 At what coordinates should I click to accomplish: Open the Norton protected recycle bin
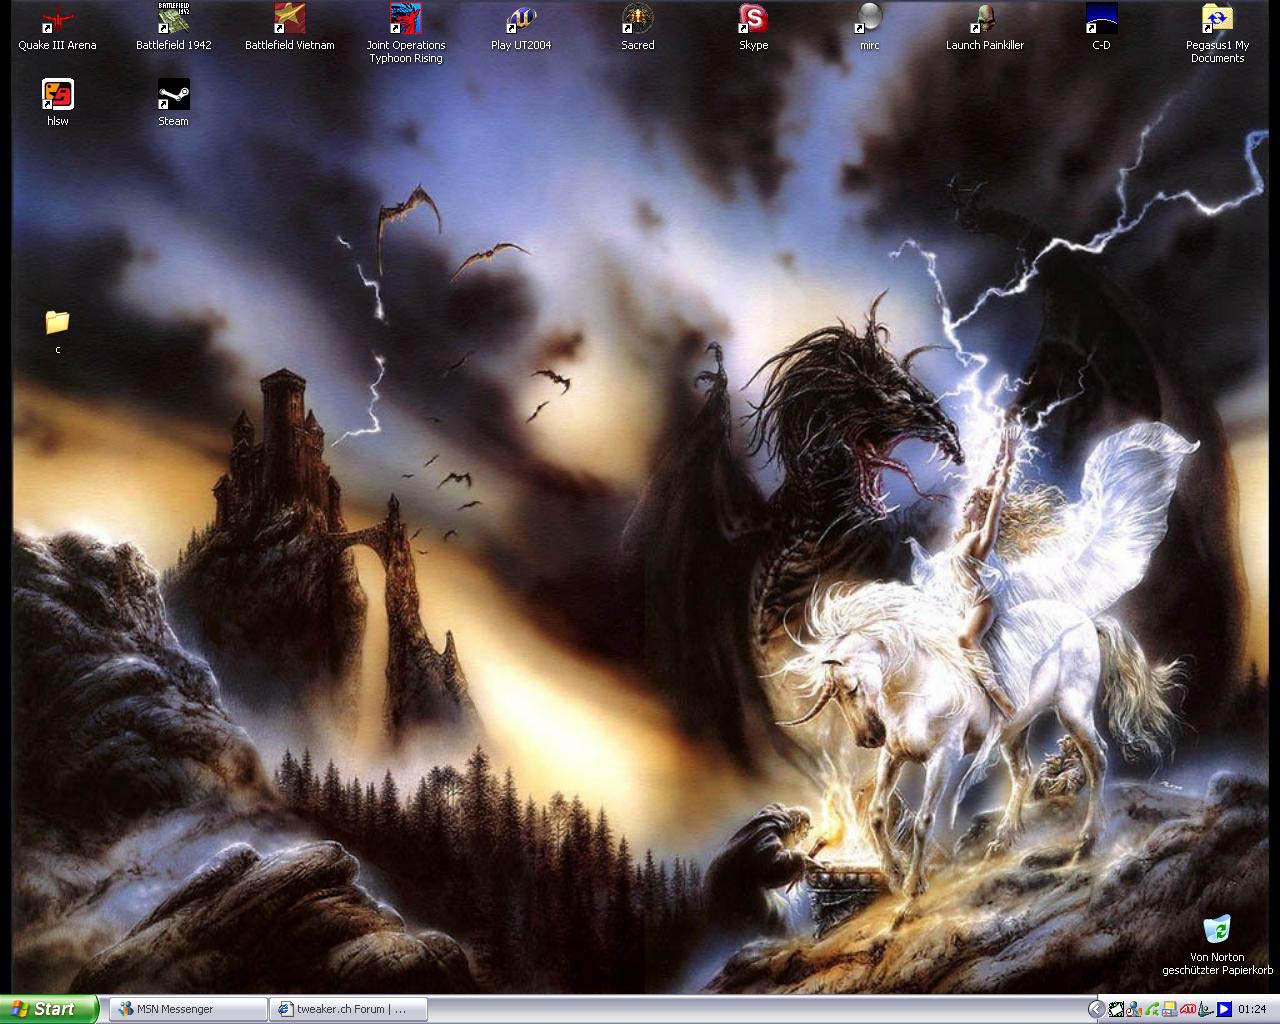1217,930
